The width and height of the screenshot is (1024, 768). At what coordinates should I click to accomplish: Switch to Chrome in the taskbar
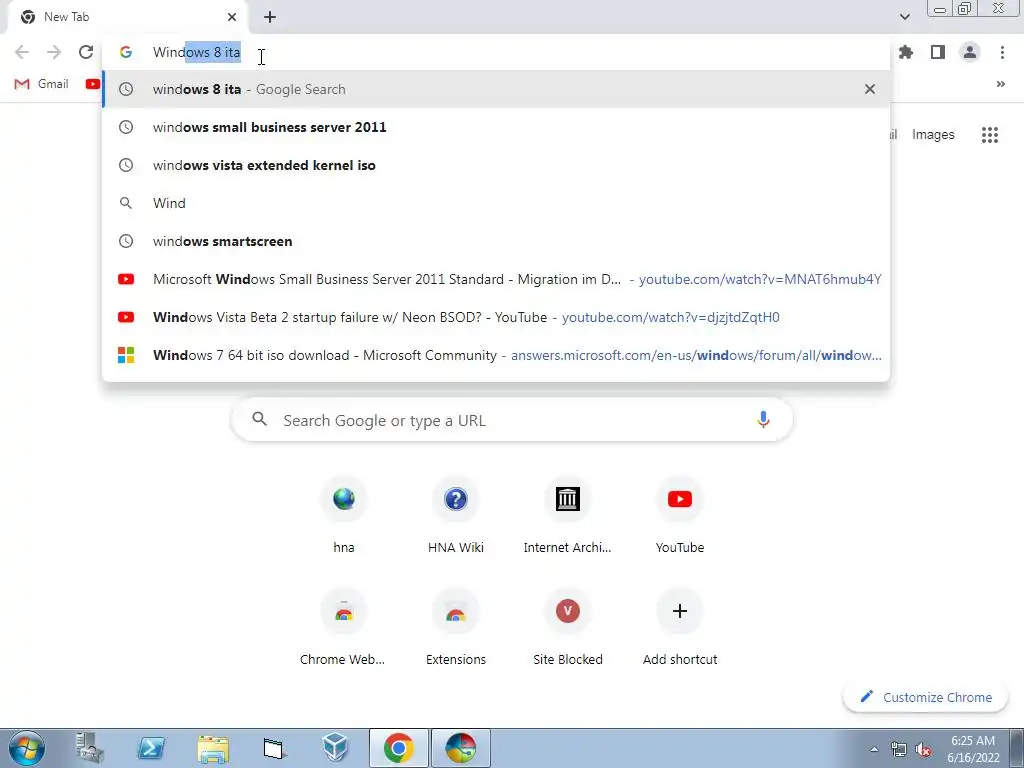(398, 748)
